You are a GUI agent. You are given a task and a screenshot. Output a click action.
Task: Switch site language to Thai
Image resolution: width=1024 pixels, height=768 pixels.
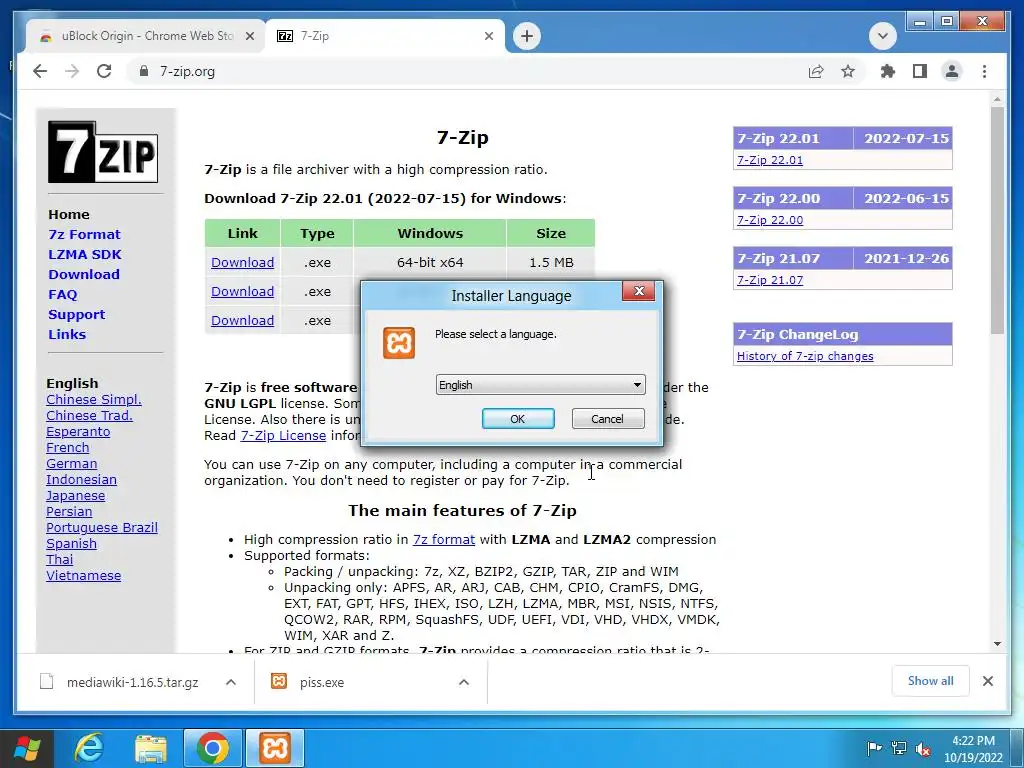coord(59,560)
